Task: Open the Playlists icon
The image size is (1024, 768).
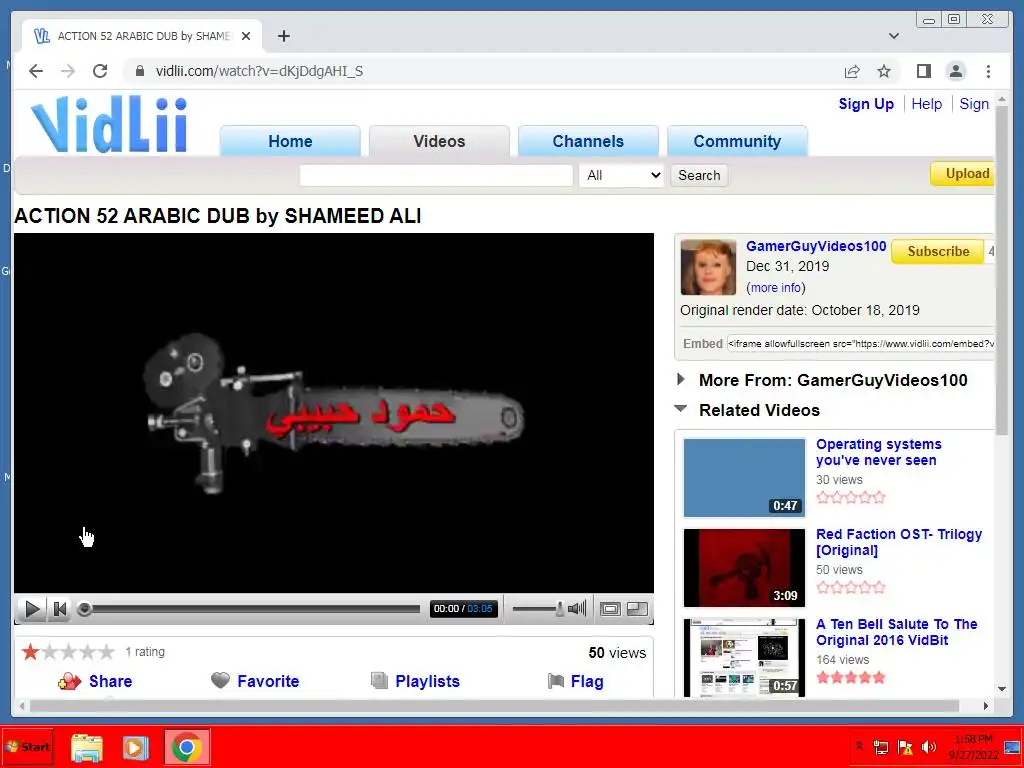Action: 379,680
